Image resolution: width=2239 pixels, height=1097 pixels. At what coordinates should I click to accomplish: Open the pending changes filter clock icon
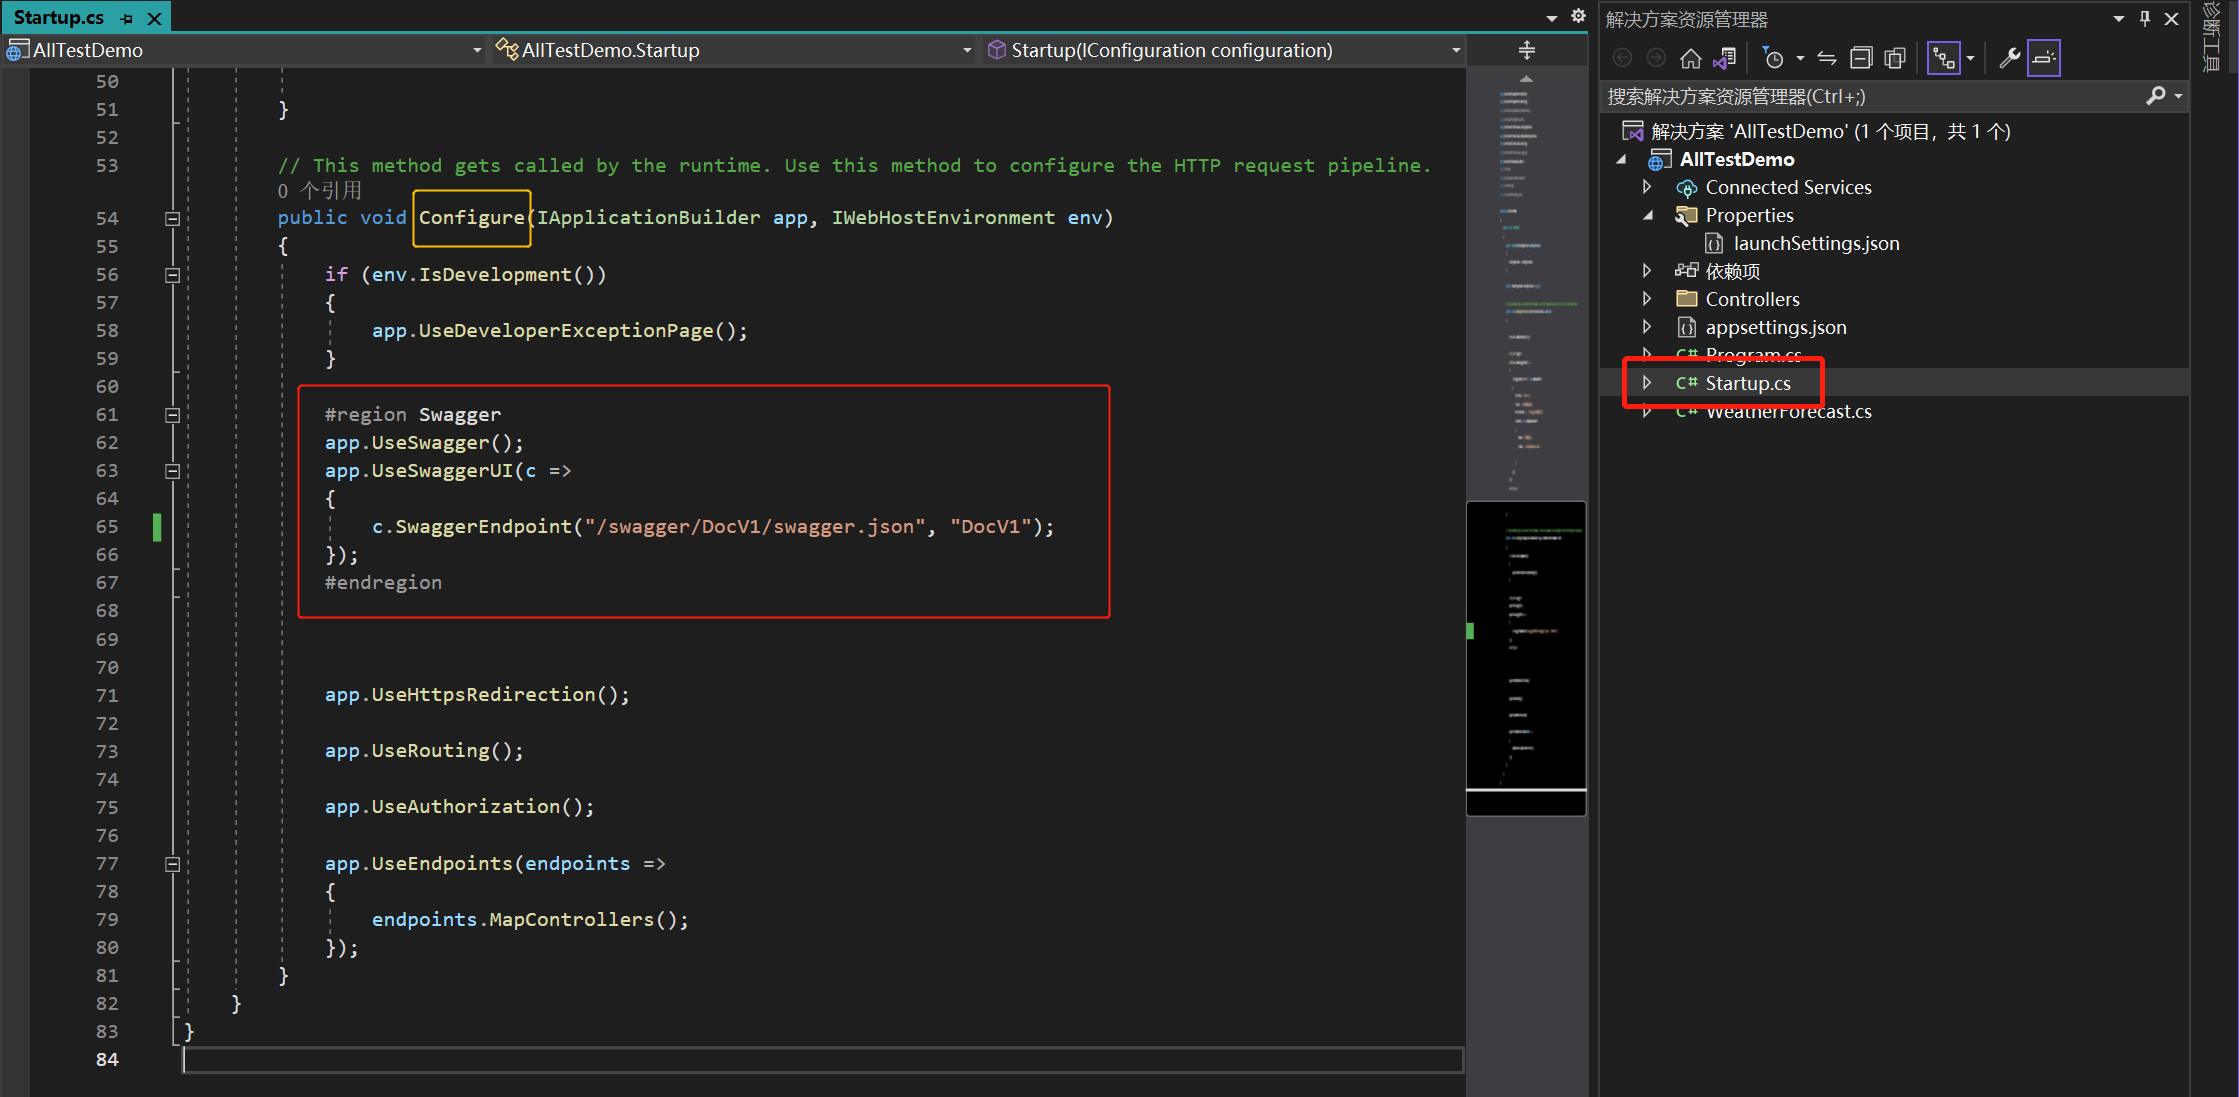click(1772, 59)
